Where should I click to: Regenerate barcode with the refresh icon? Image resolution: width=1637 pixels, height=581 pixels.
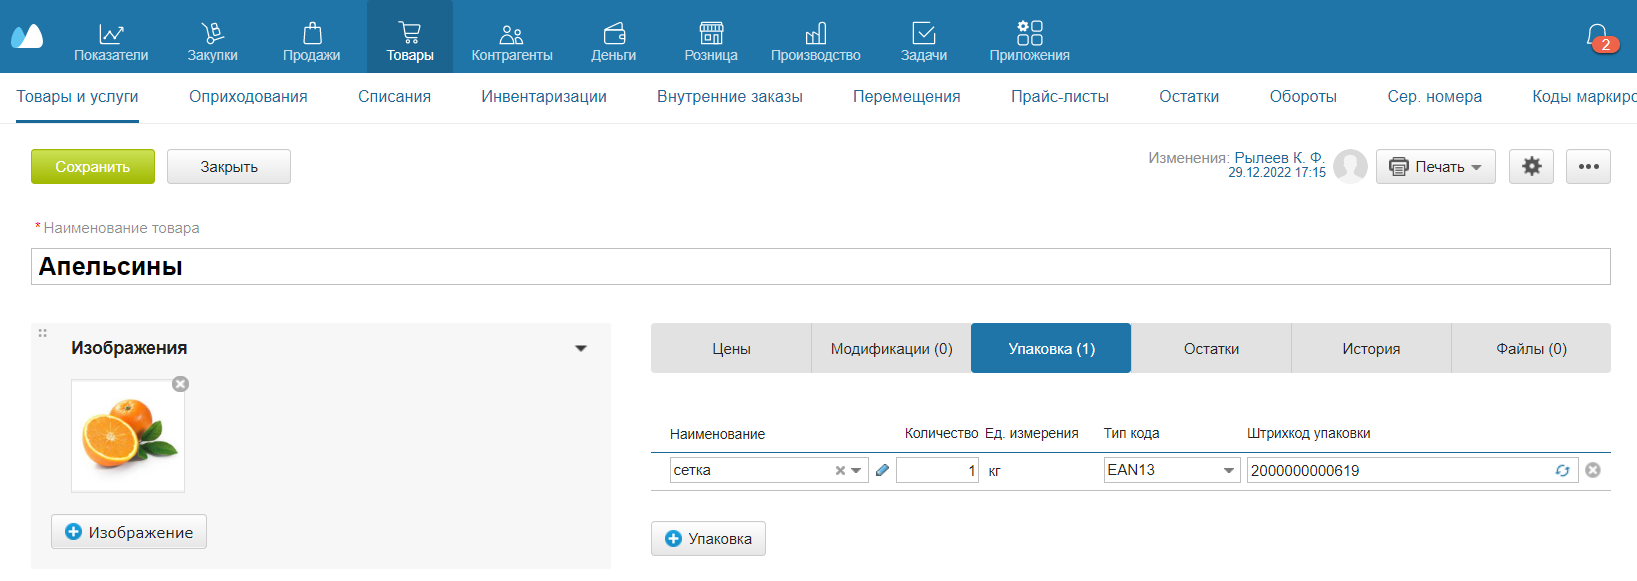click(x=1562, y=470)
